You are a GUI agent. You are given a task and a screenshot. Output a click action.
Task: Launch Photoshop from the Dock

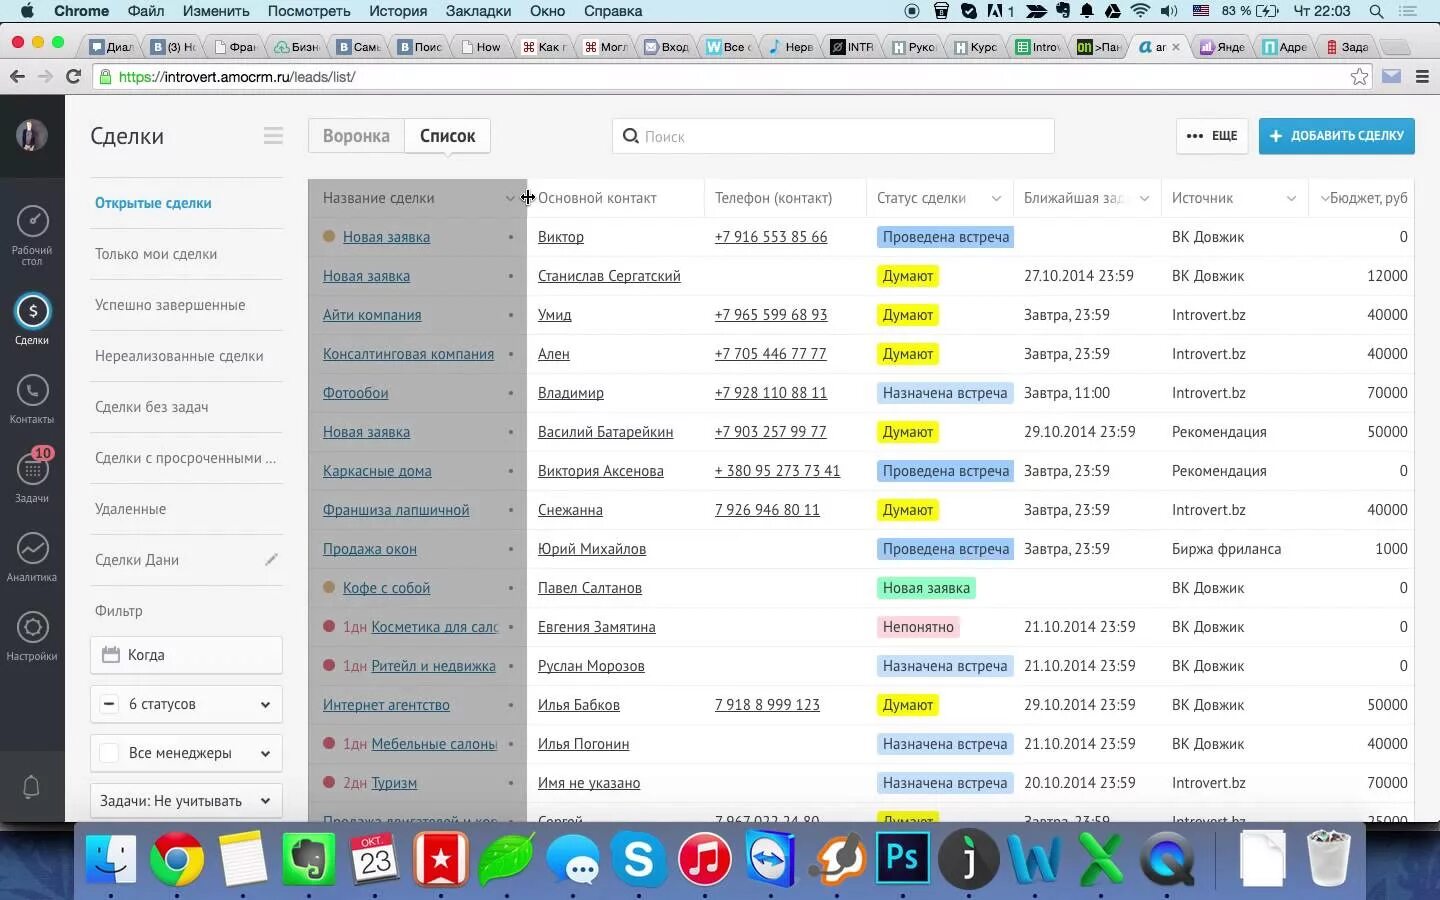pyautogui.click(x=903, y=857)
